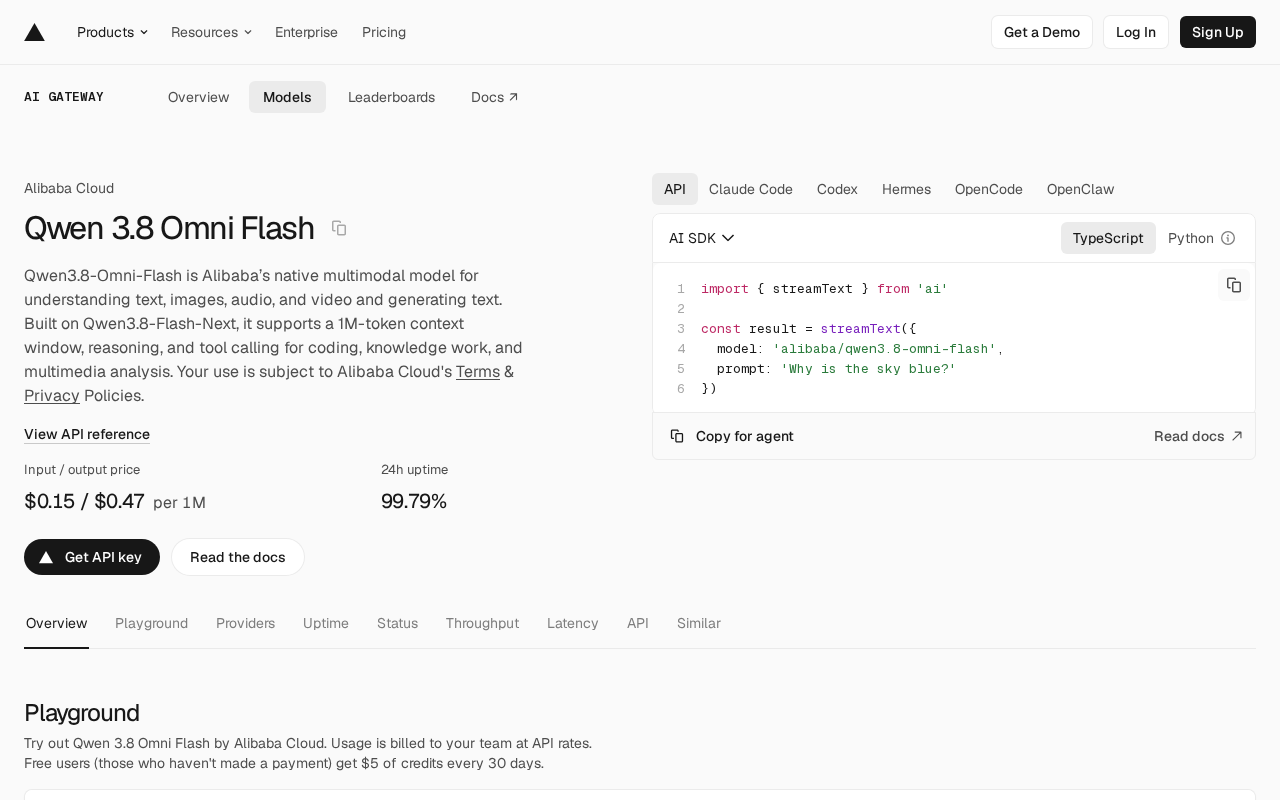This screenshot has width=1280, height=800.
Task: Jump to the Playground section tab
Action: tap(151, 623)
